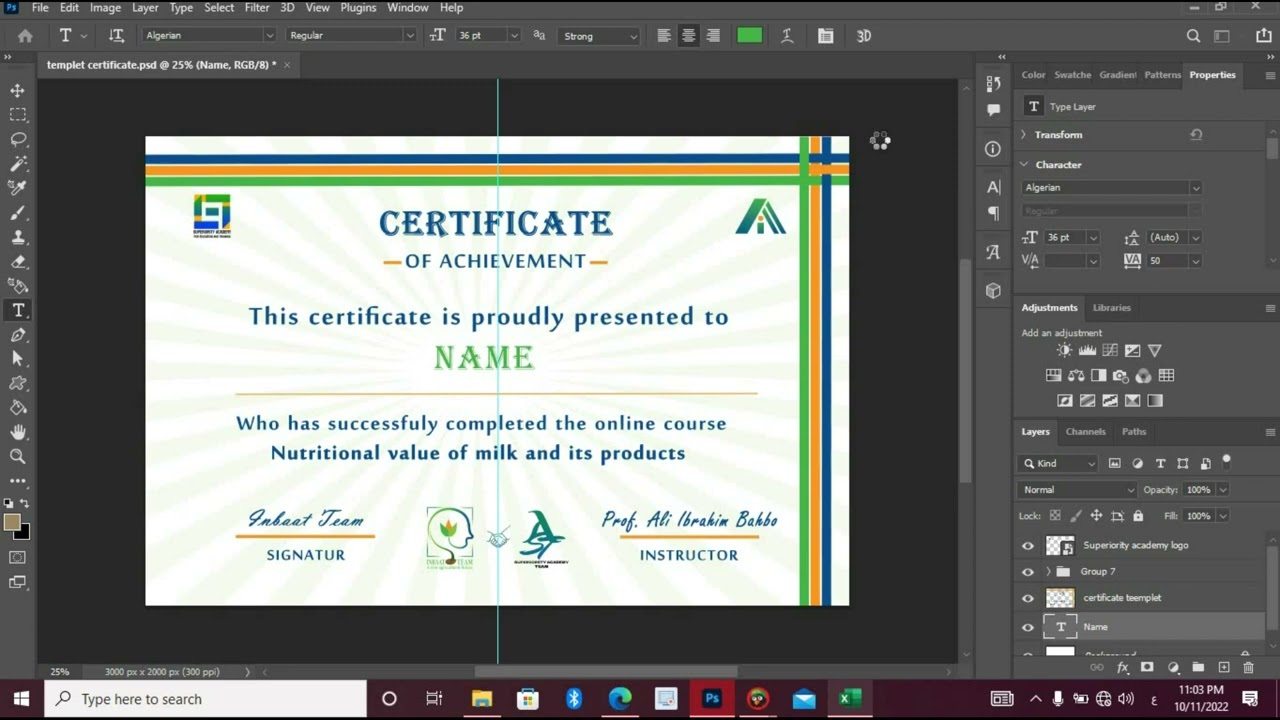Click the Windows taskbar search box
The height and width of the screenshot is (720, 1280).
[x=206, y=699]
